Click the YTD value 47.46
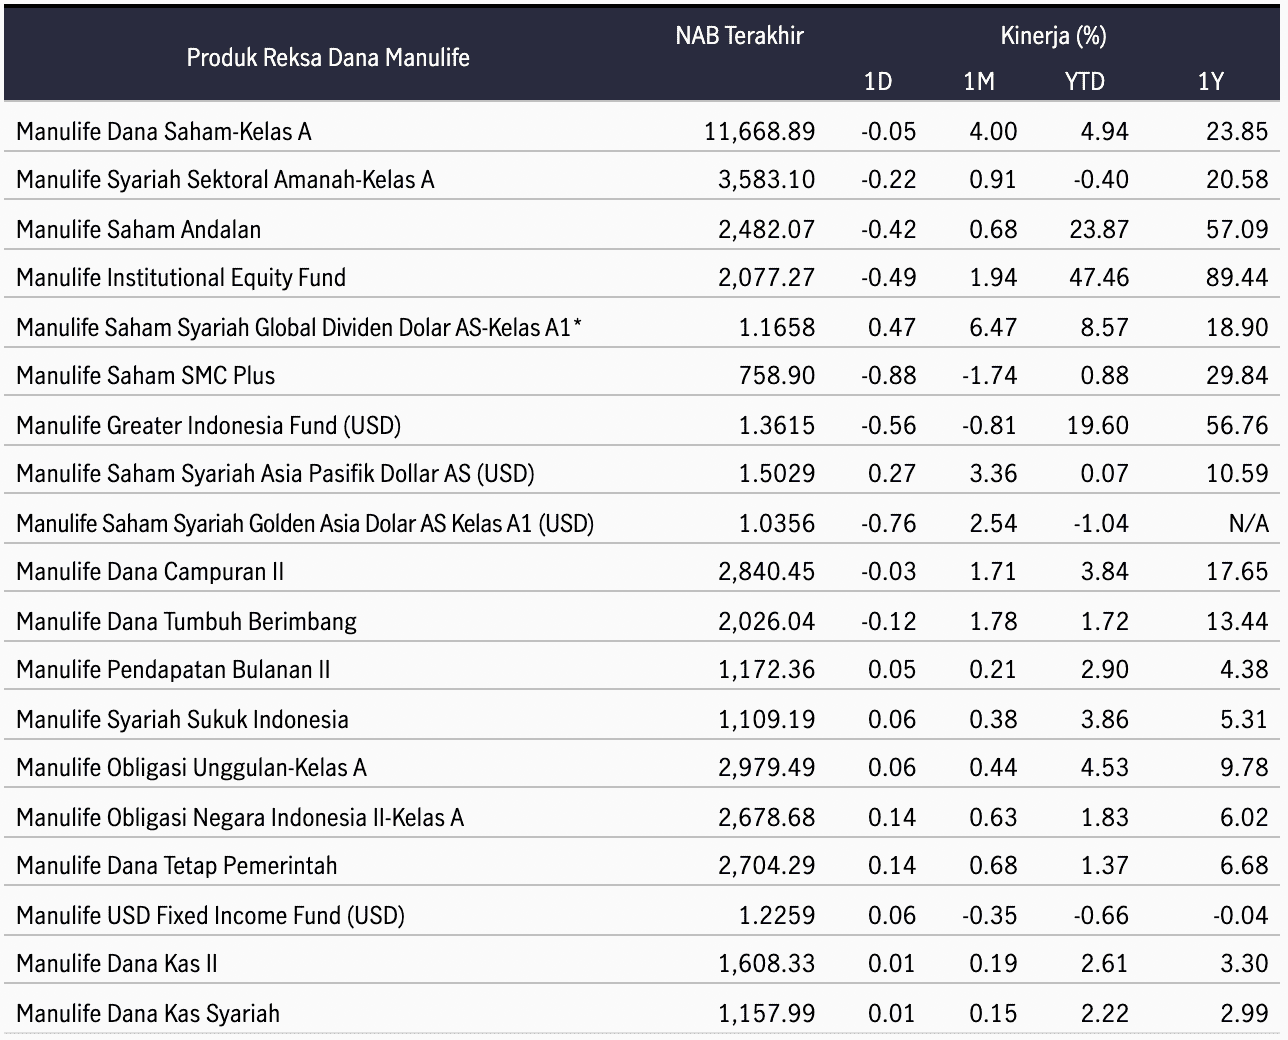 1099,277
